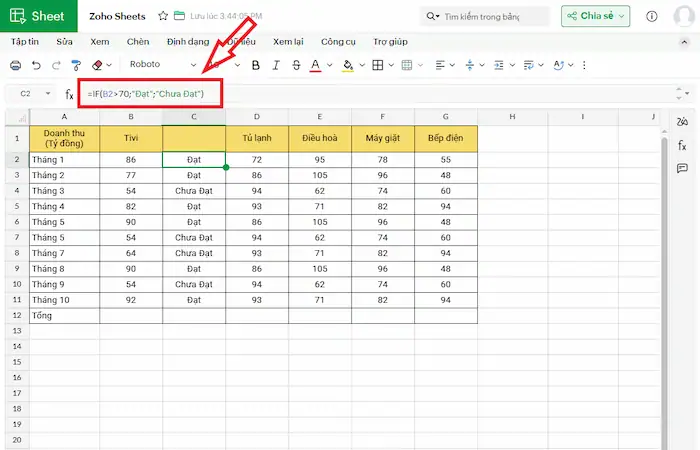Undo the last action
The image size is (700, 450).
click(36, 65)
